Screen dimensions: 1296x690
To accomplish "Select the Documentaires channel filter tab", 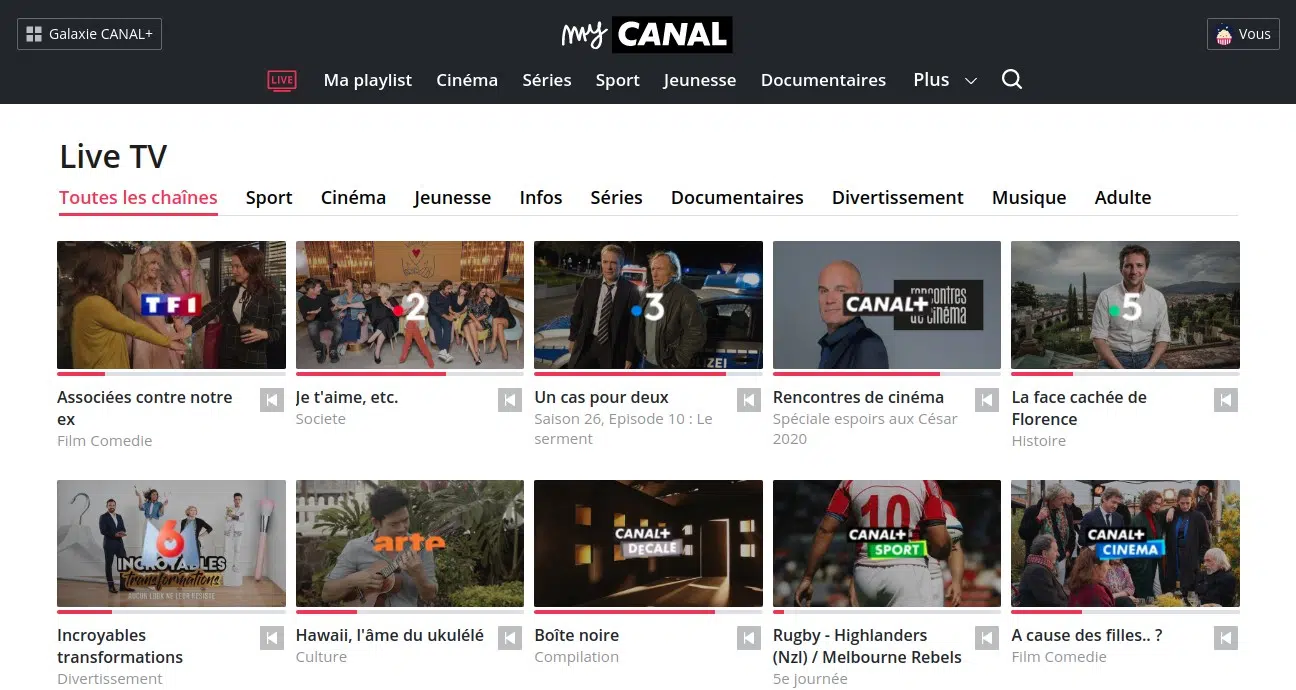I will click(x=737, y=198).
